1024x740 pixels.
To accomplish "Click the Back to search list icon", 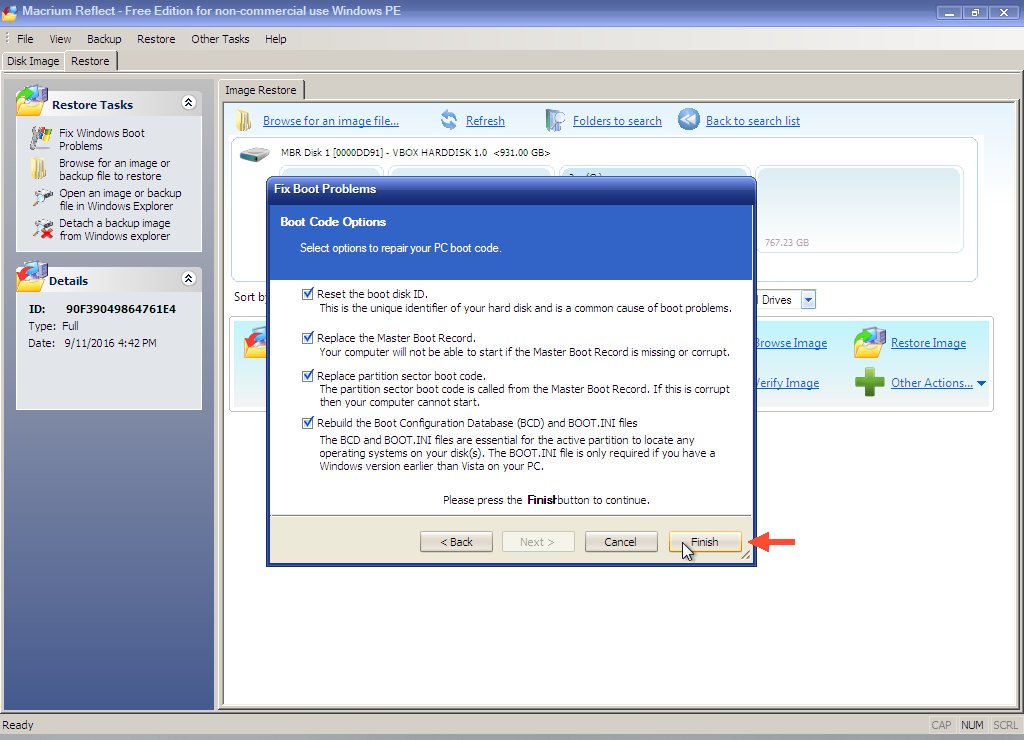I will (x=688, y=120).
